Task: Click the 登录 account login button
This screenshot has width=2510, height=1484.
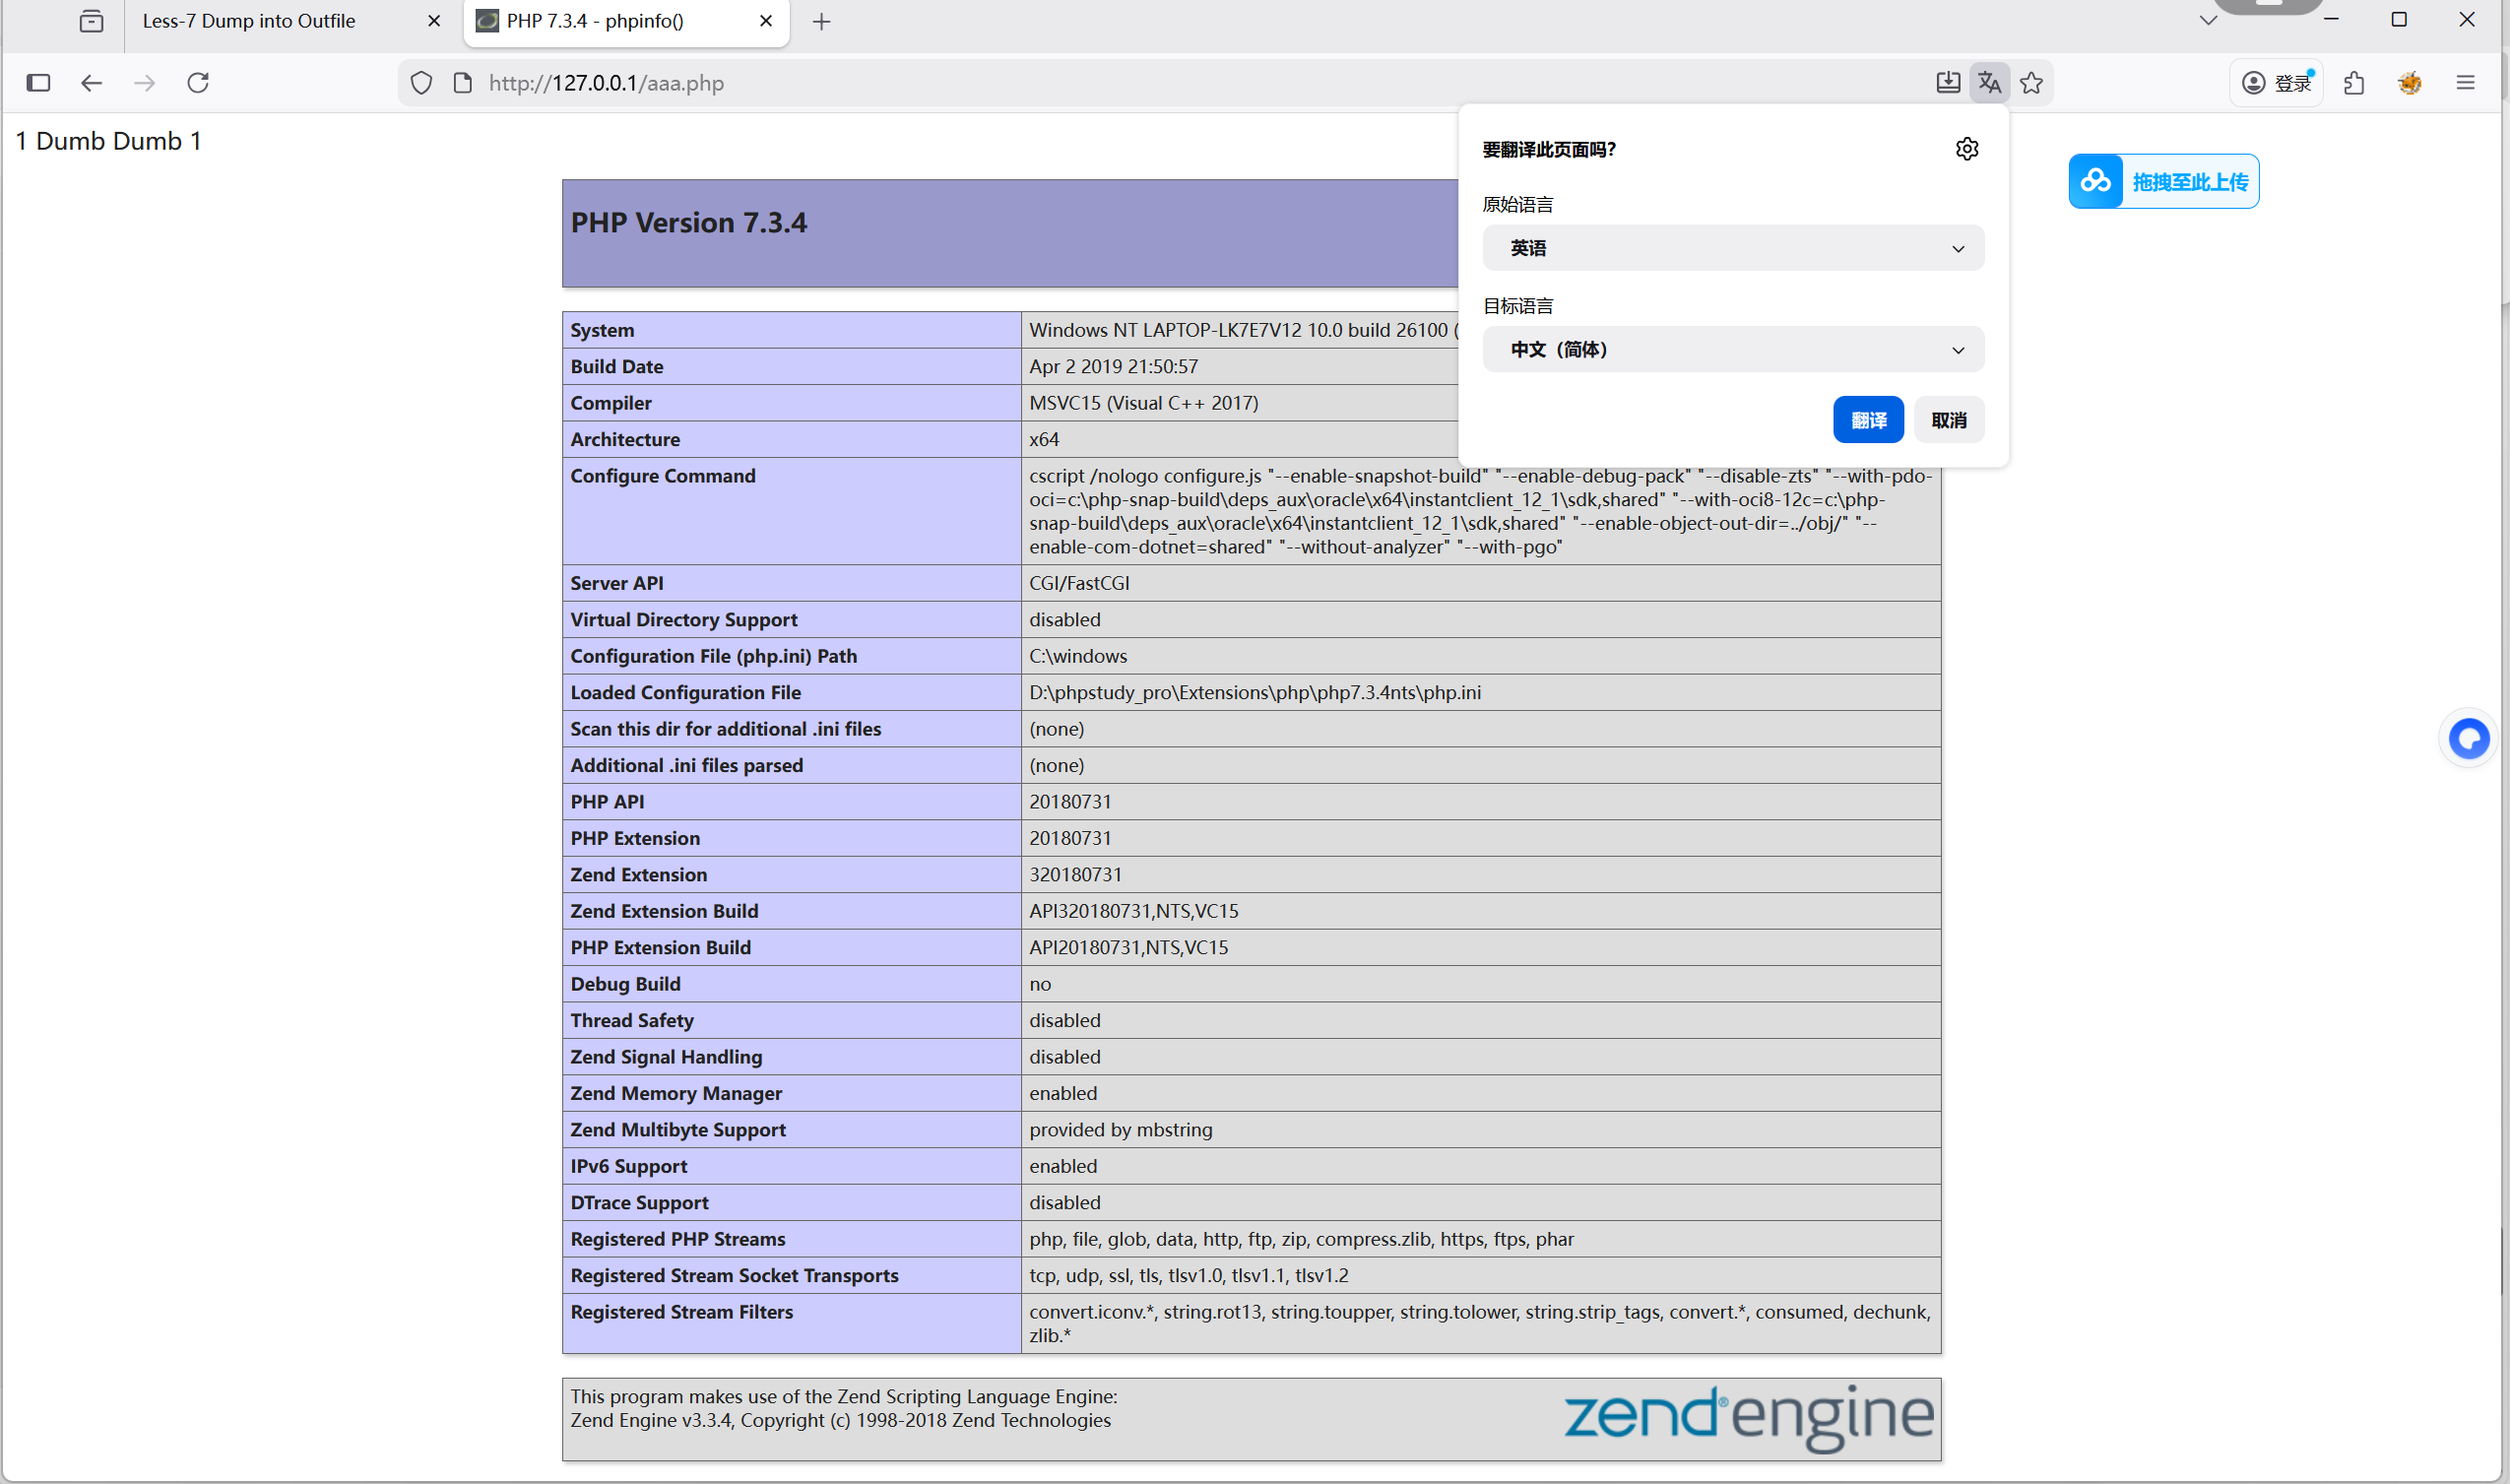Action: (2277, 83)
